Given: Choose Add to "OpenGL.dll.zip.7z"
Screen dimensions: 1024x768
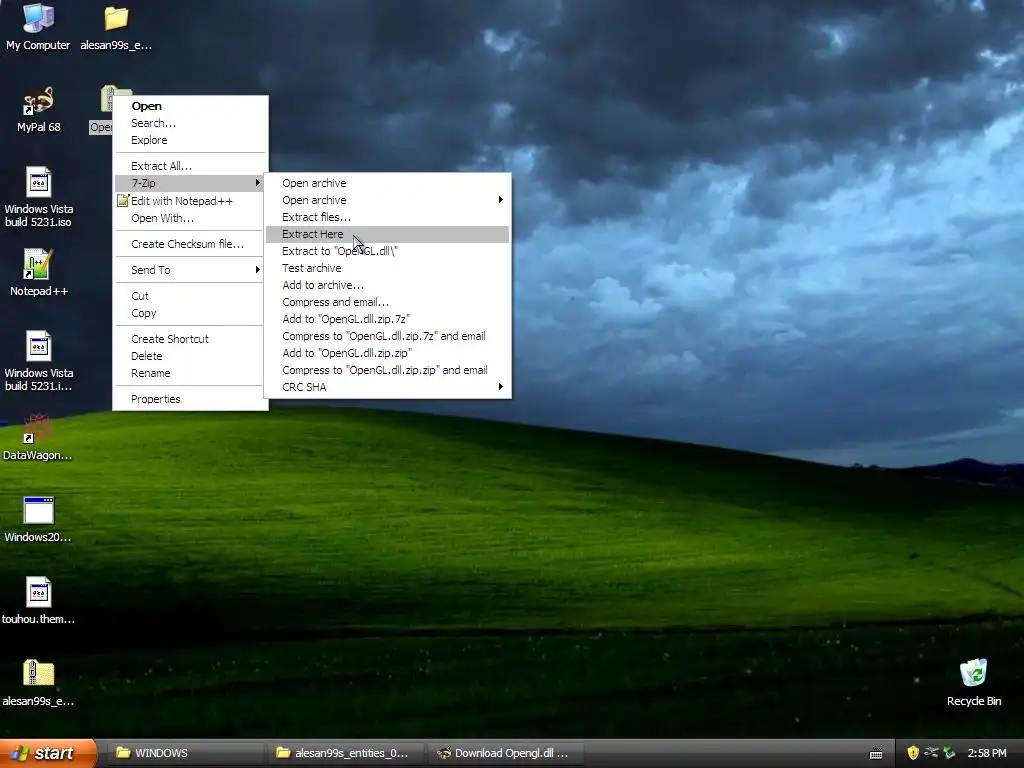Looking at the screenshot, I should (x=387, y=319).
